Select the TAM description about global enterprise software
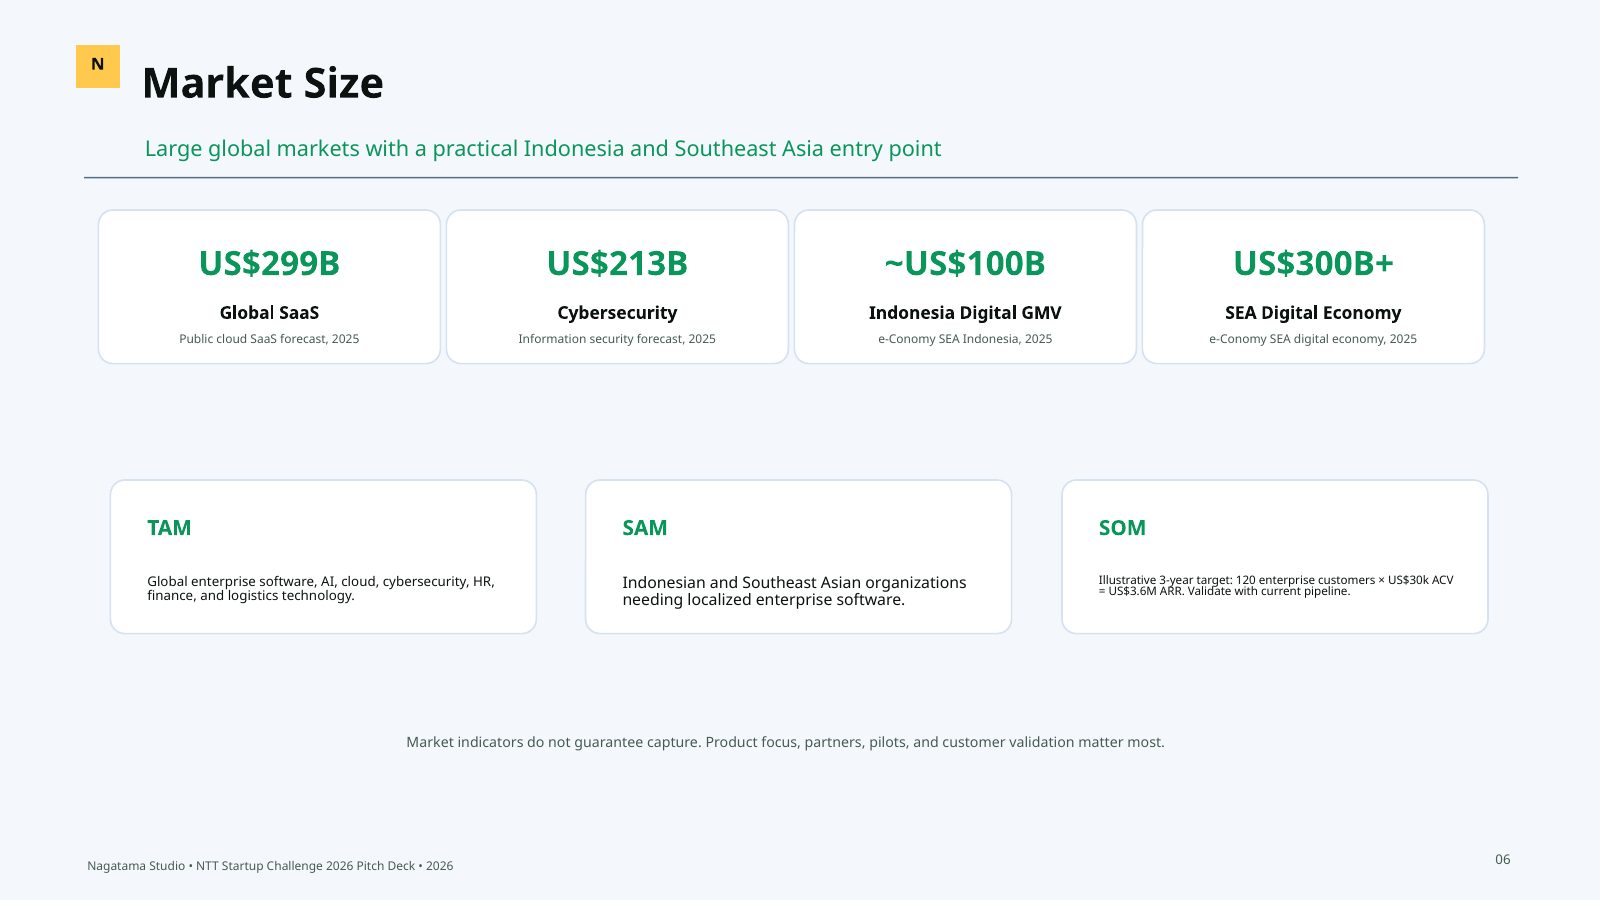The image size is (1600, 901). click(321, 588)
